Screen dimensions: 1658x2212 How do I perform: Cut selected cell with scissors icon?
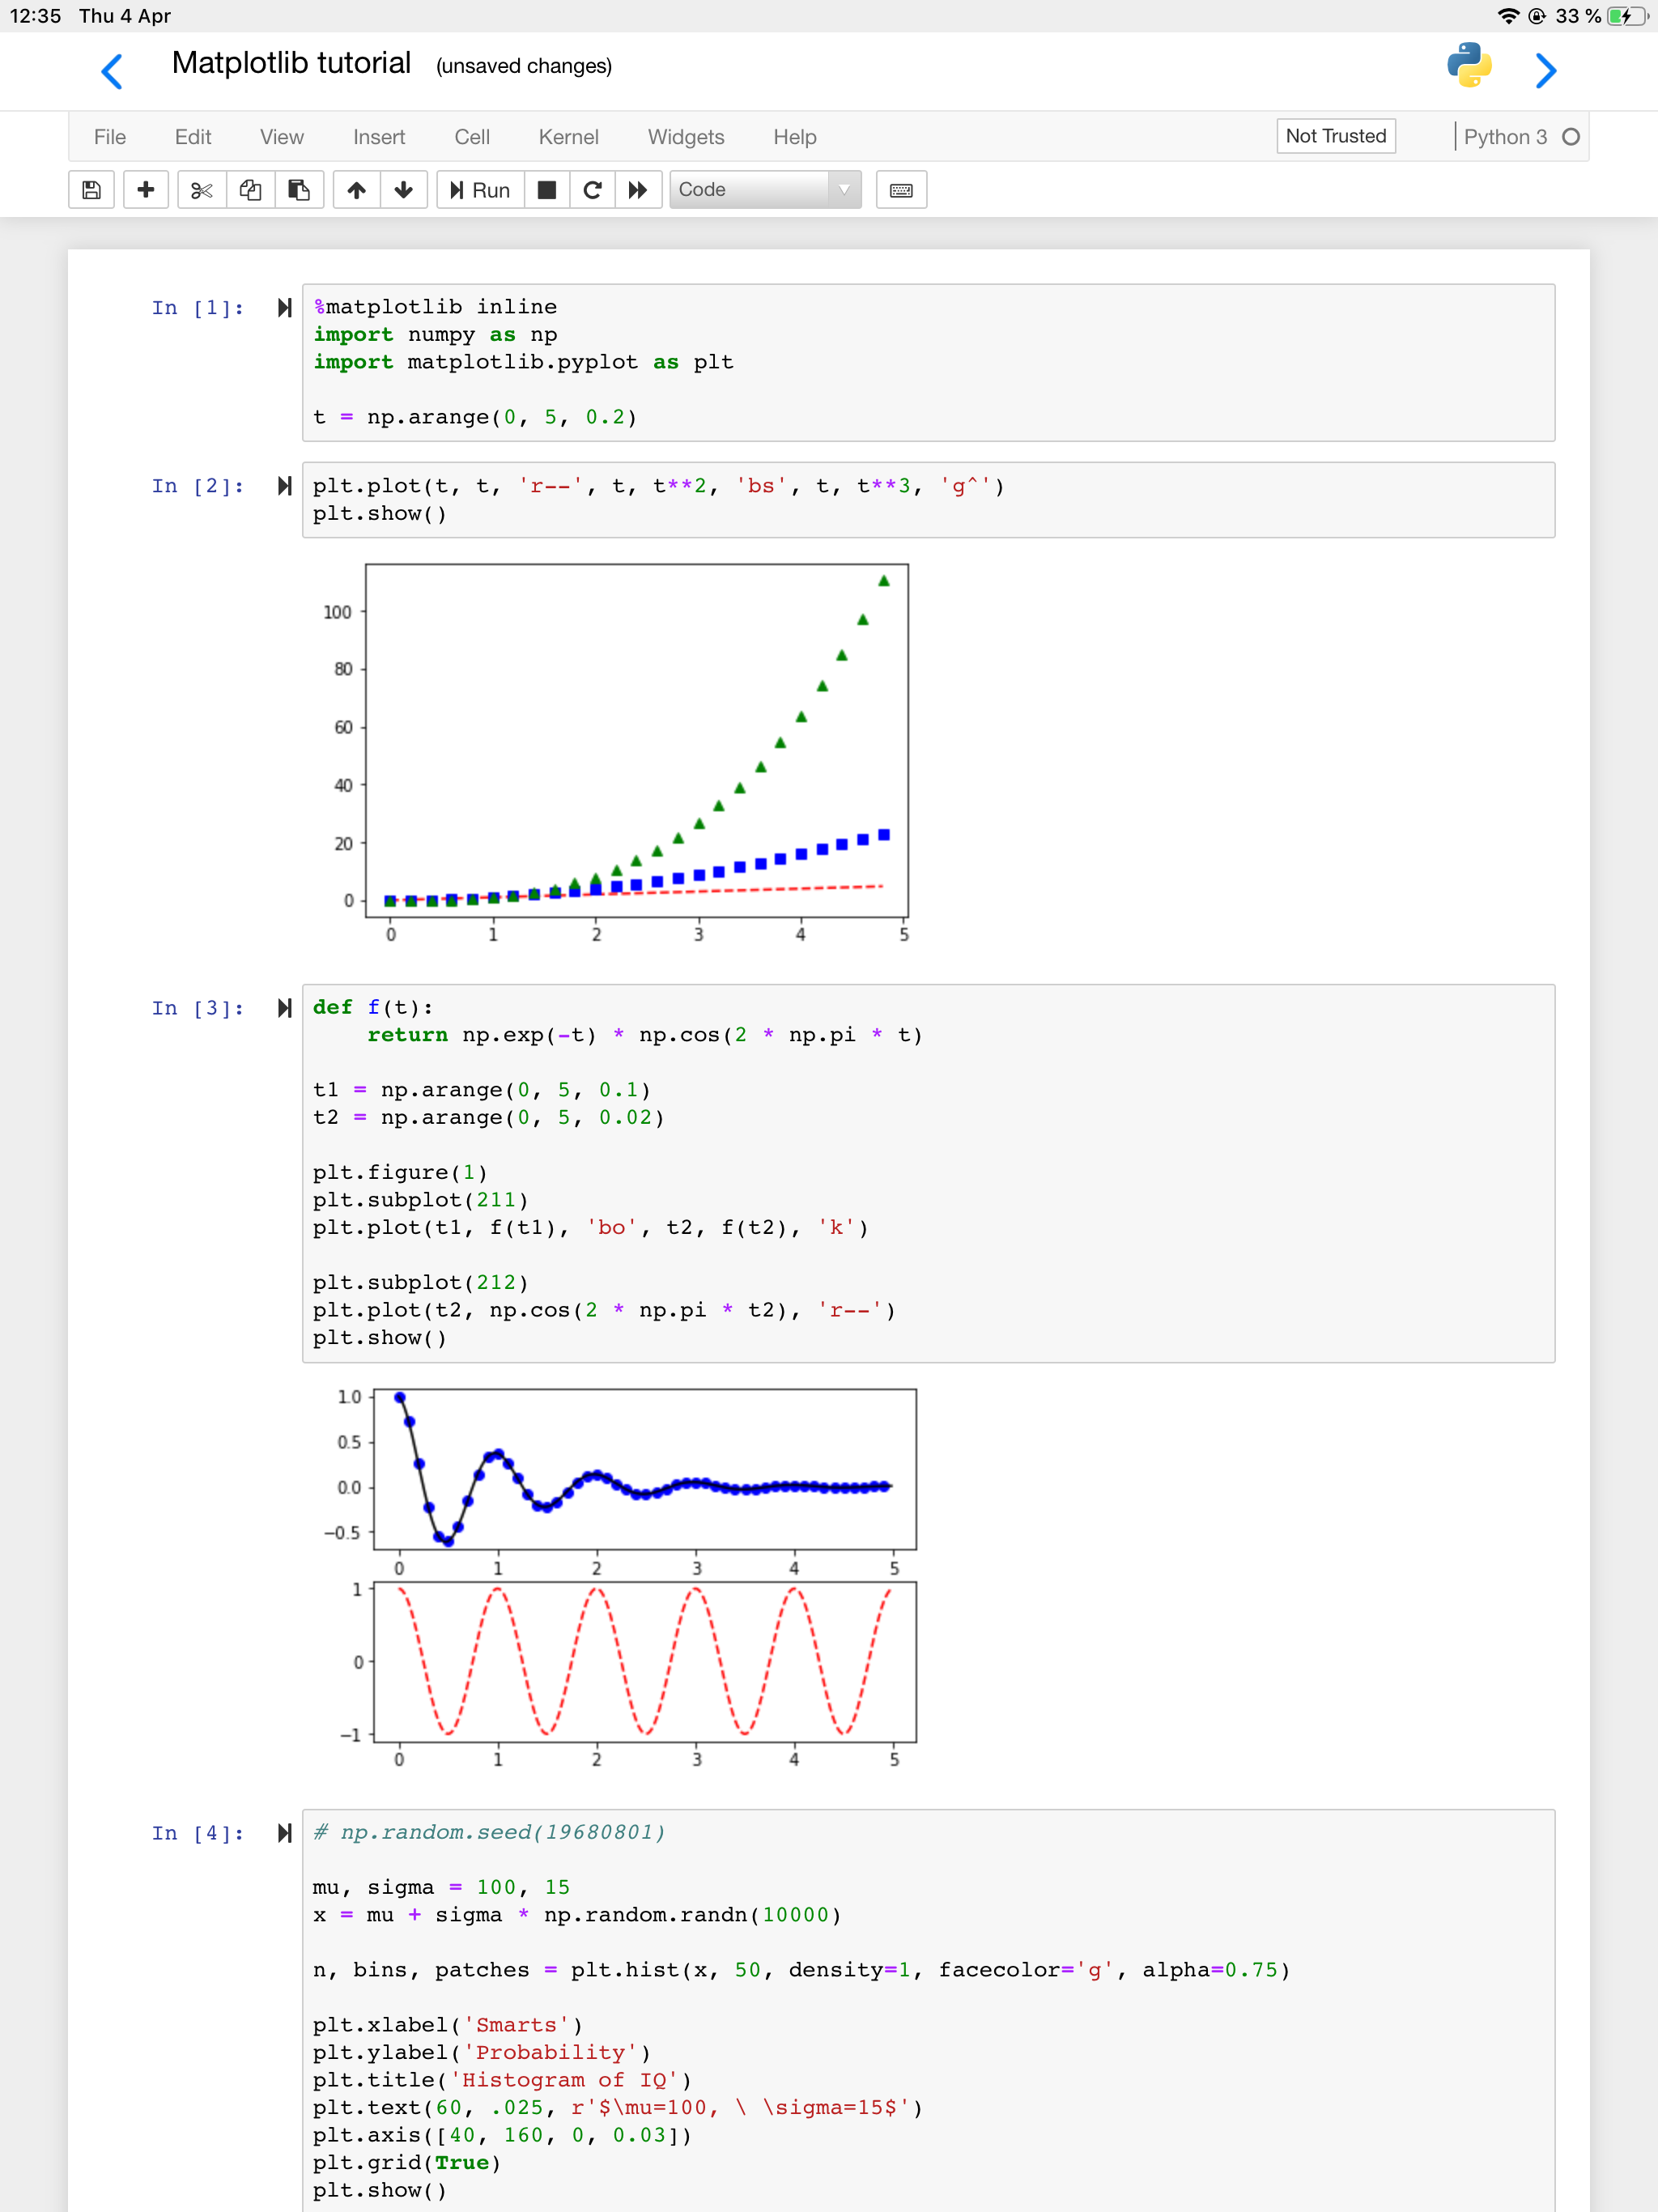[202, 190]
